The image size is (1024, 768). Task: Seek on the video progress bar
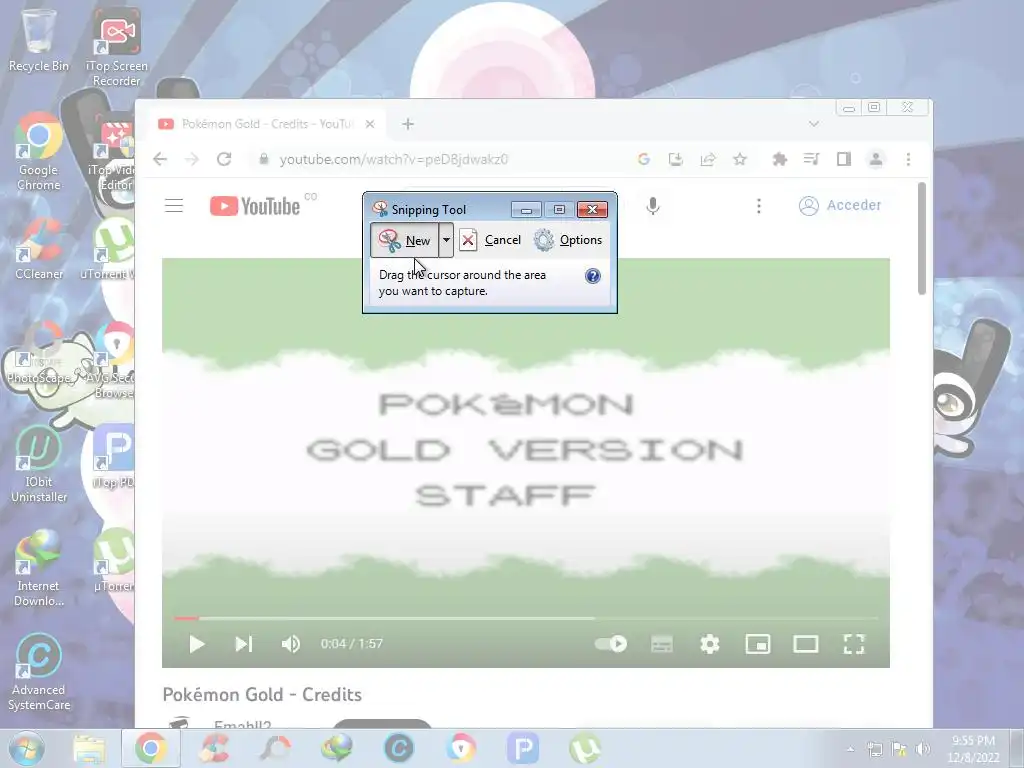[x=526, y=618]
